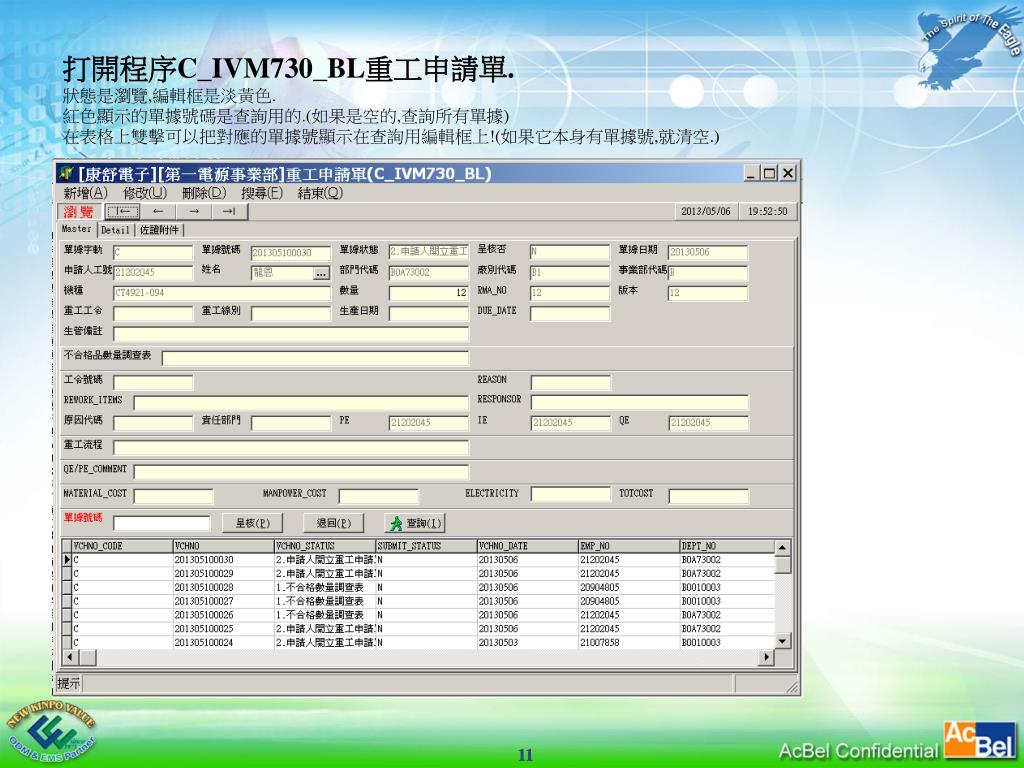Switch to the Detail tab
Image resolution: width=1024 pixels, height=768 pixels.
pyautogui.click(x=116, y=230)
